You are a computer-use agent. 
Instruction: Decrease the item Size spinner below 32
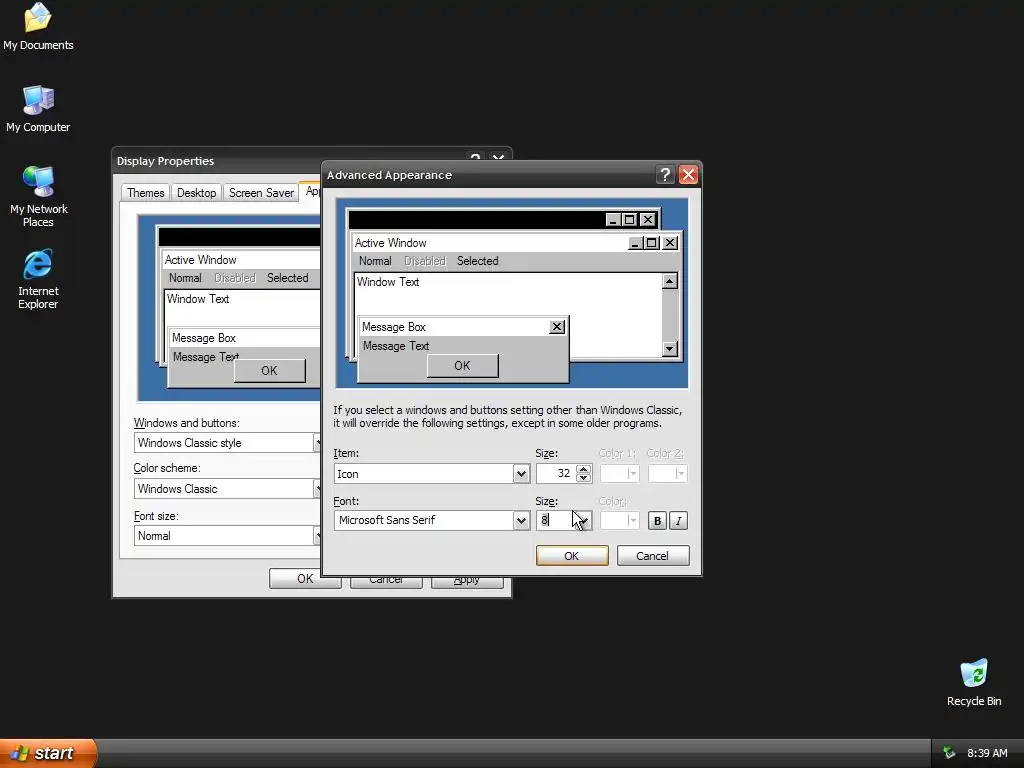584,478
